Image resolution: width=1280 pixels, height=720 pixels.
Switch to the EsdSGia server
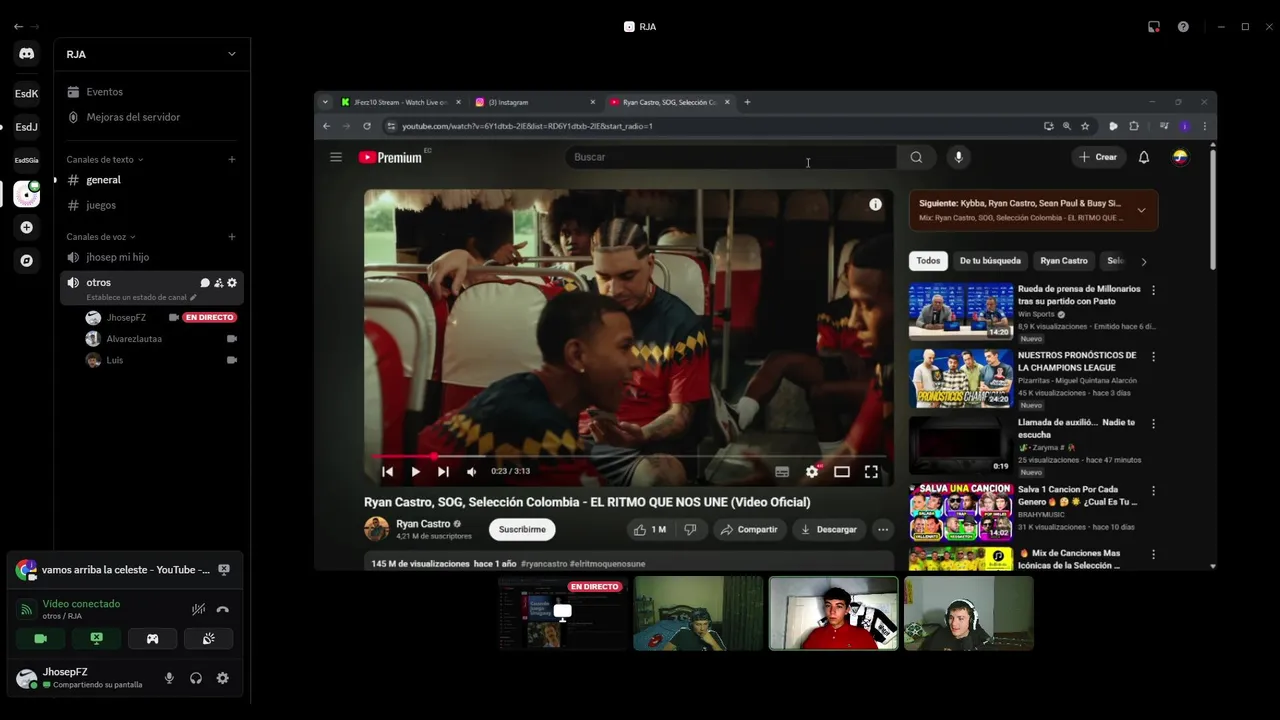tap(27, 160)
